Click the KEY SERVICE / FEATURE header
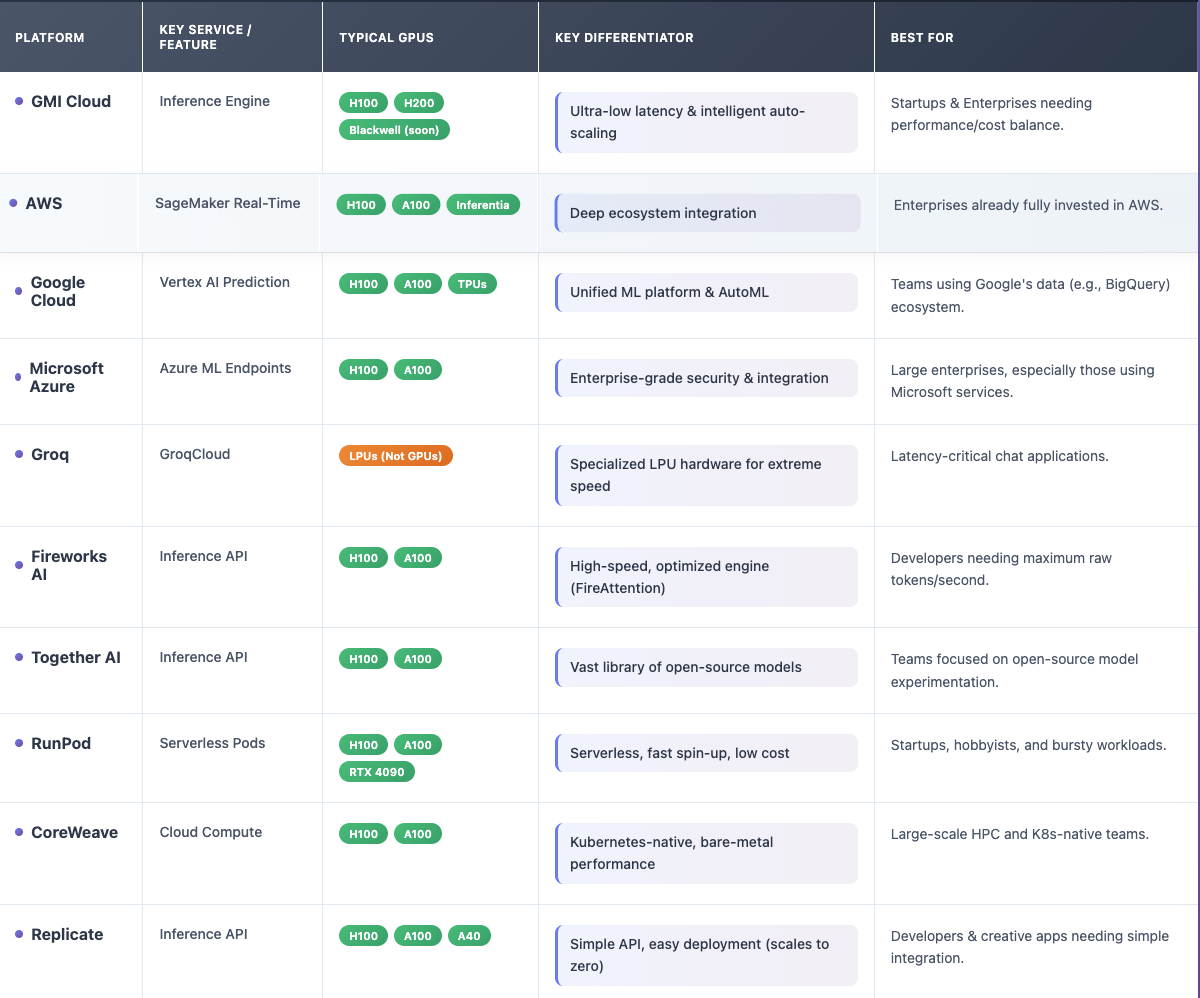This screenshot has width=1200, height=998. click(205, 37)
